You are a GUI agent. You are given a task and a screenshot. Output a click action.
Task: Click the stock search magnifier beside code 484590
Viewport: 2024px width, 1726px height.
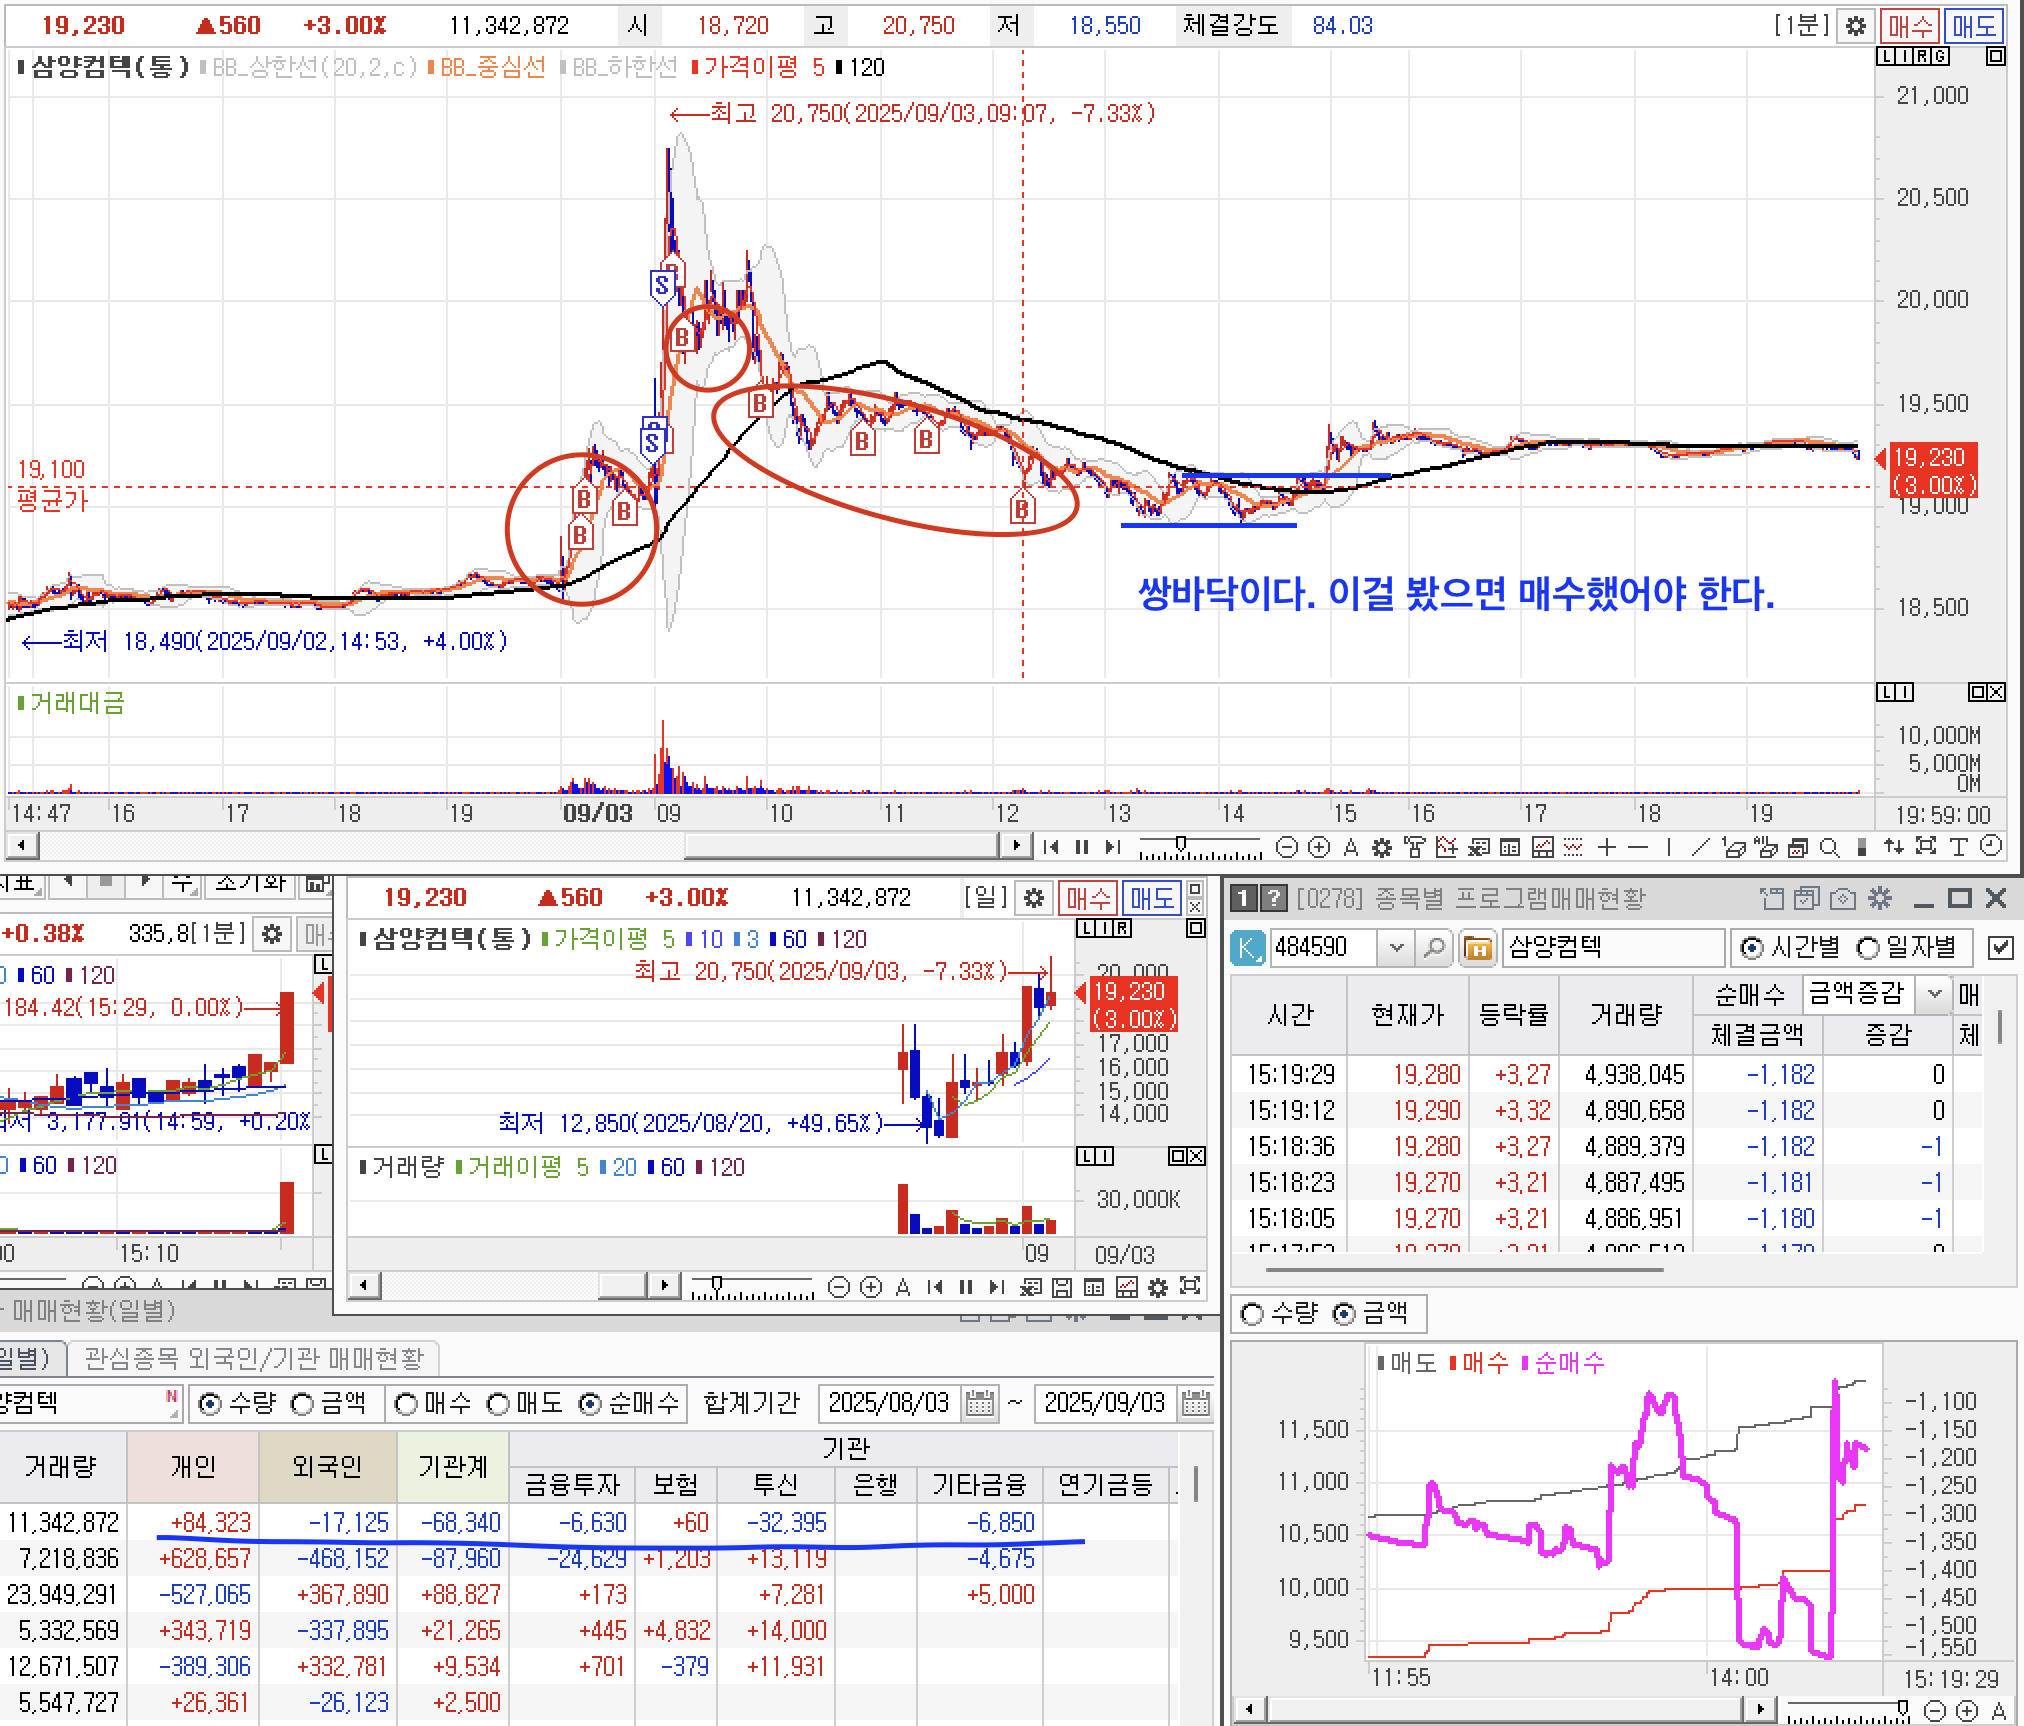1434,947
